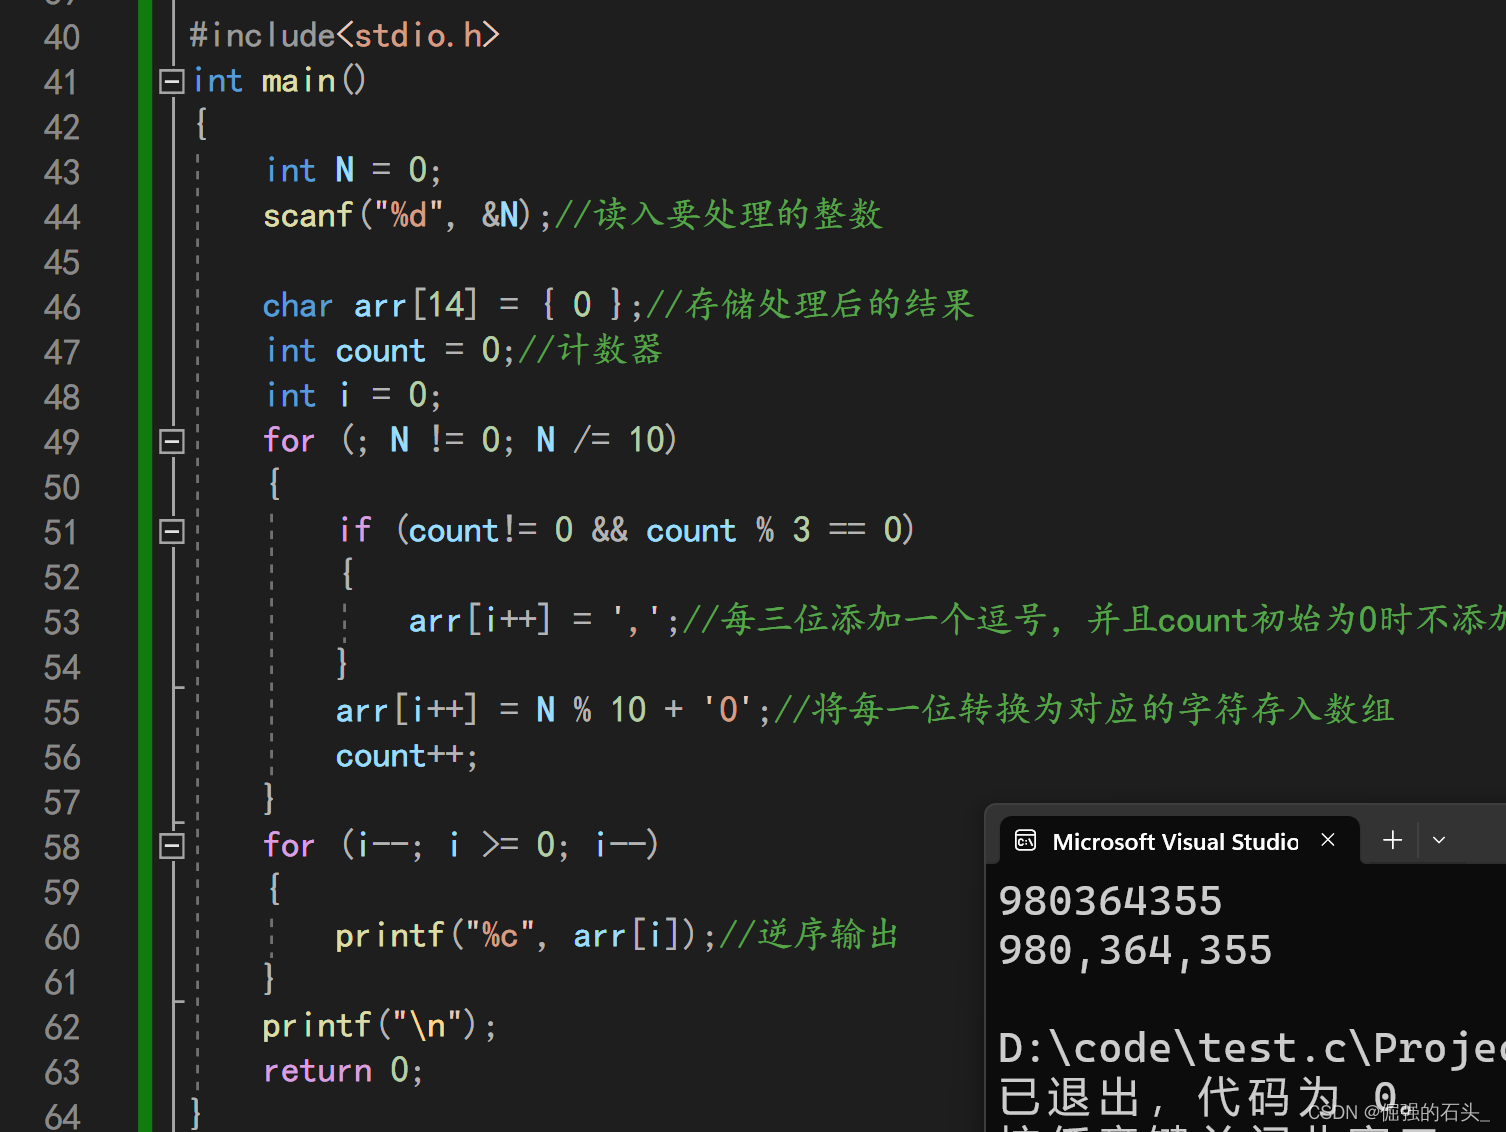Open the terminal tab dropdown chevron

pyautogui.click(x=1439, y=840)
